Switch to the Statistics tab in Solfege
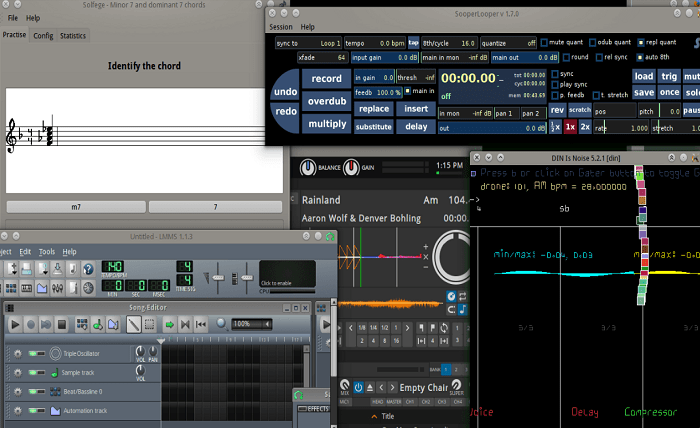Screen dimensions: 700x428 tap(73, 36)
